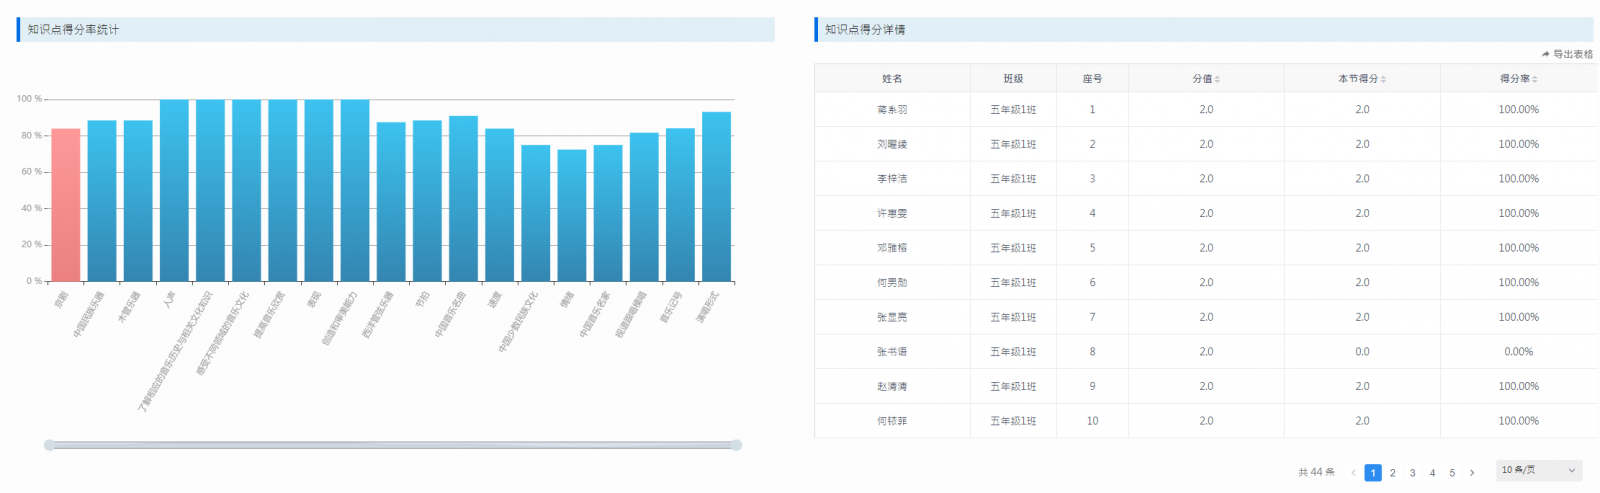Click the rightmost 演唱形式 bar
The height and width of the screenshot is (493, 1600).
[716, 197]
